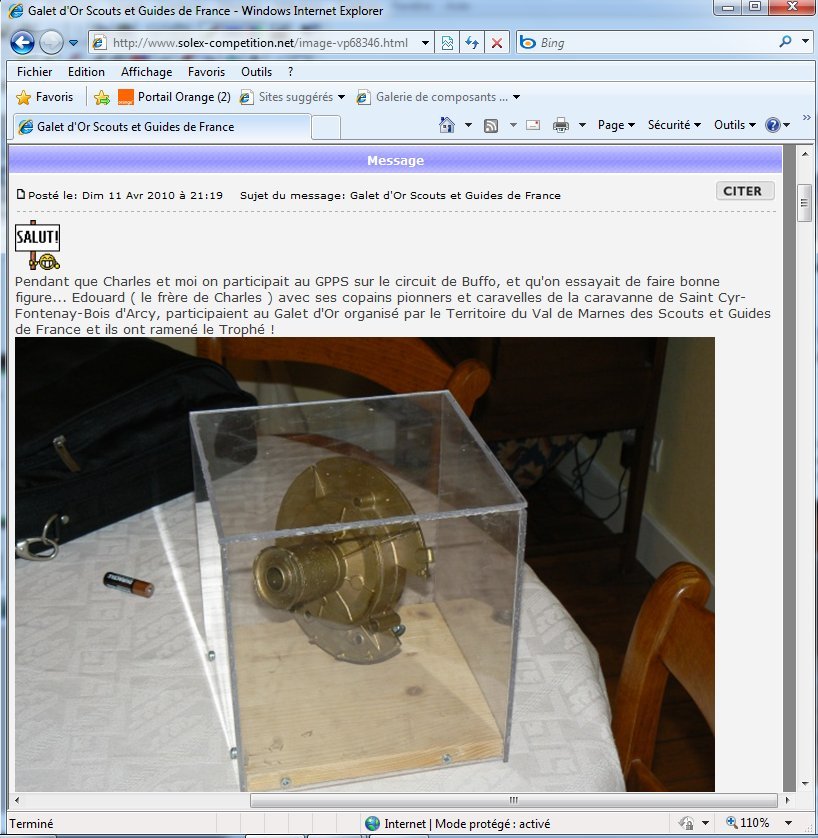Click the horizontal scroll left arrow
Image resolution: width=818 pixels, height=838 pixels.
click(x=17, y=800)
